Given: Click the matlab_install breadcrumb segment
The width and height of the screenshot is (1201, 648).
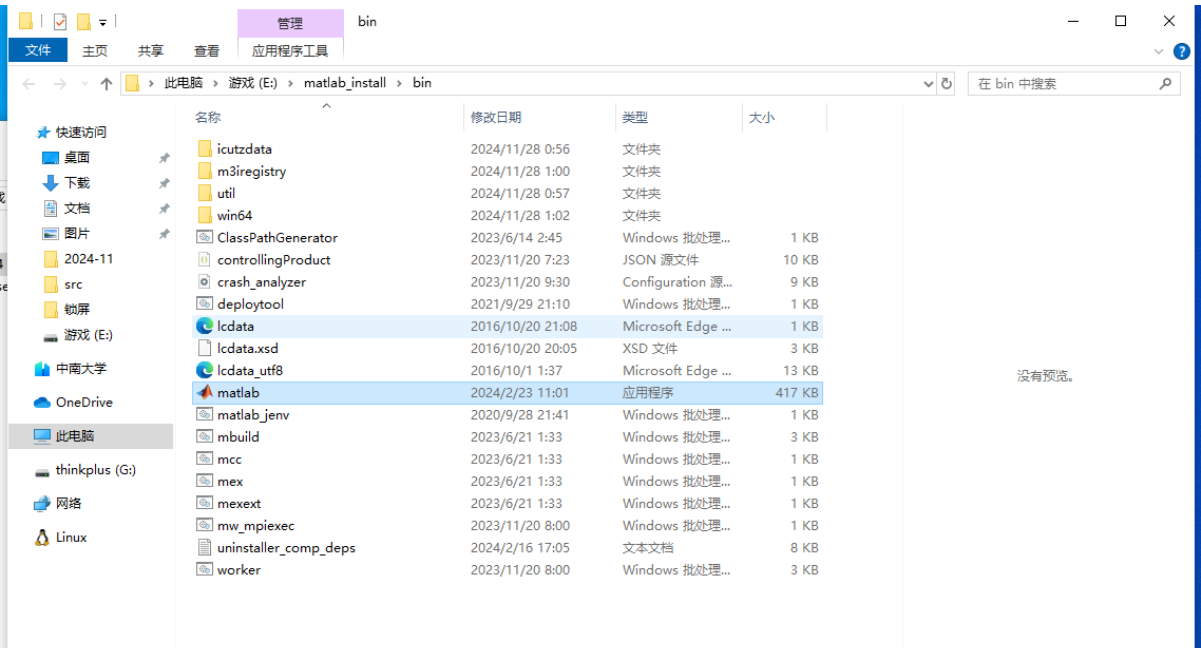Looking at the screenshot, I should tap(345, 83).
